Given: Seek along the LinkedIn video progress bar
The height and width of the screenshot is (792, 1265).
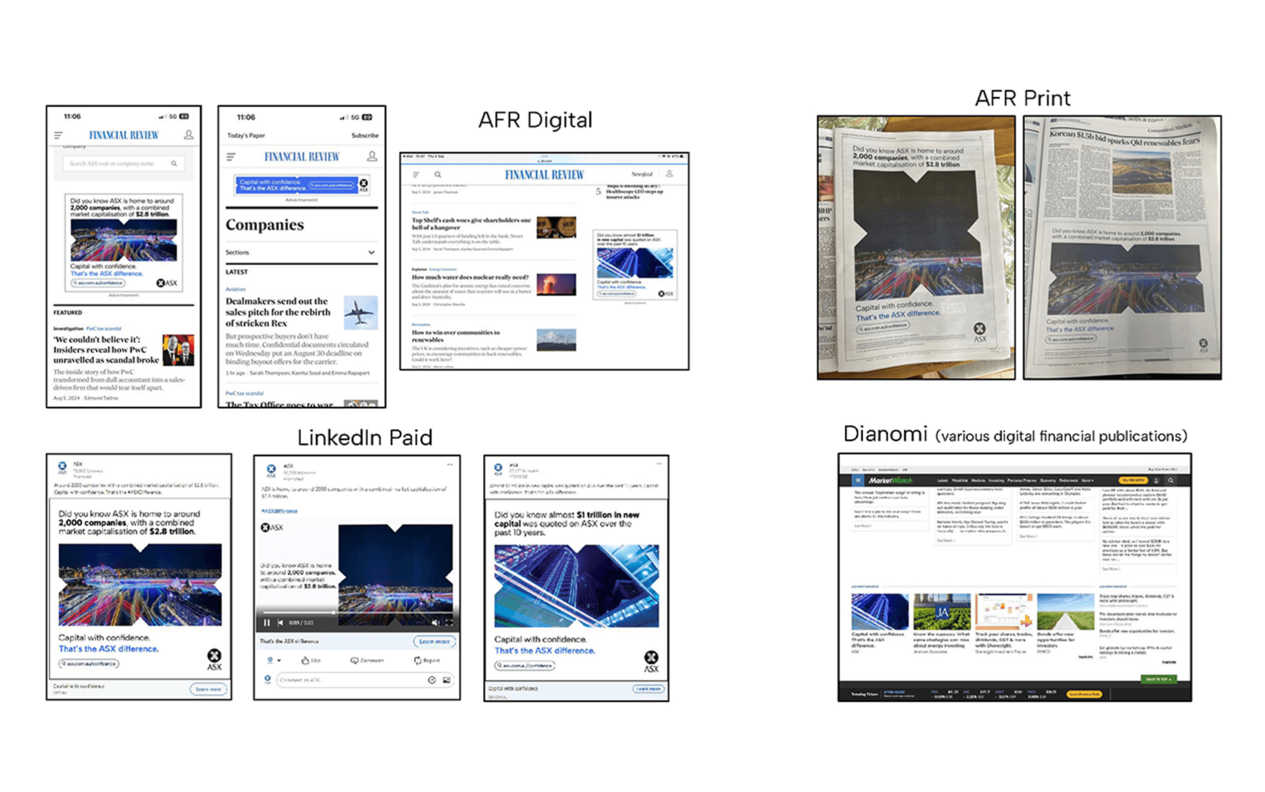Looking at the screenshot, I should pyautogui.click(x=358, y=612).
